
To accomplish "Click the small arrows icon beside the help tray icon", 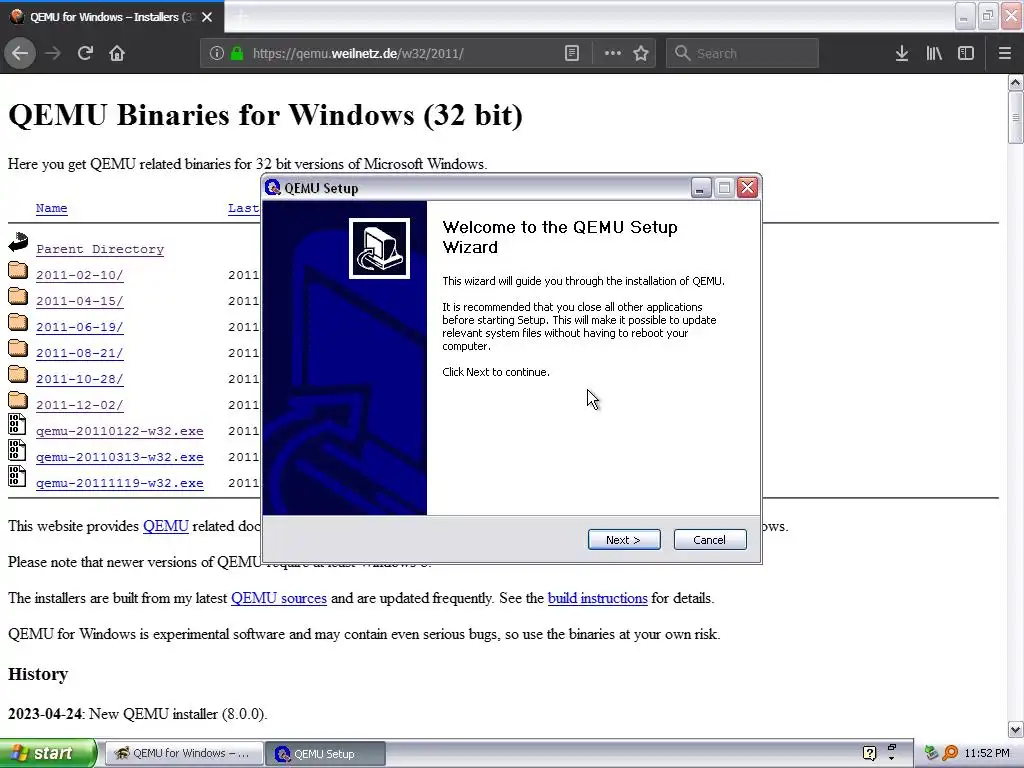I will 891,752.
